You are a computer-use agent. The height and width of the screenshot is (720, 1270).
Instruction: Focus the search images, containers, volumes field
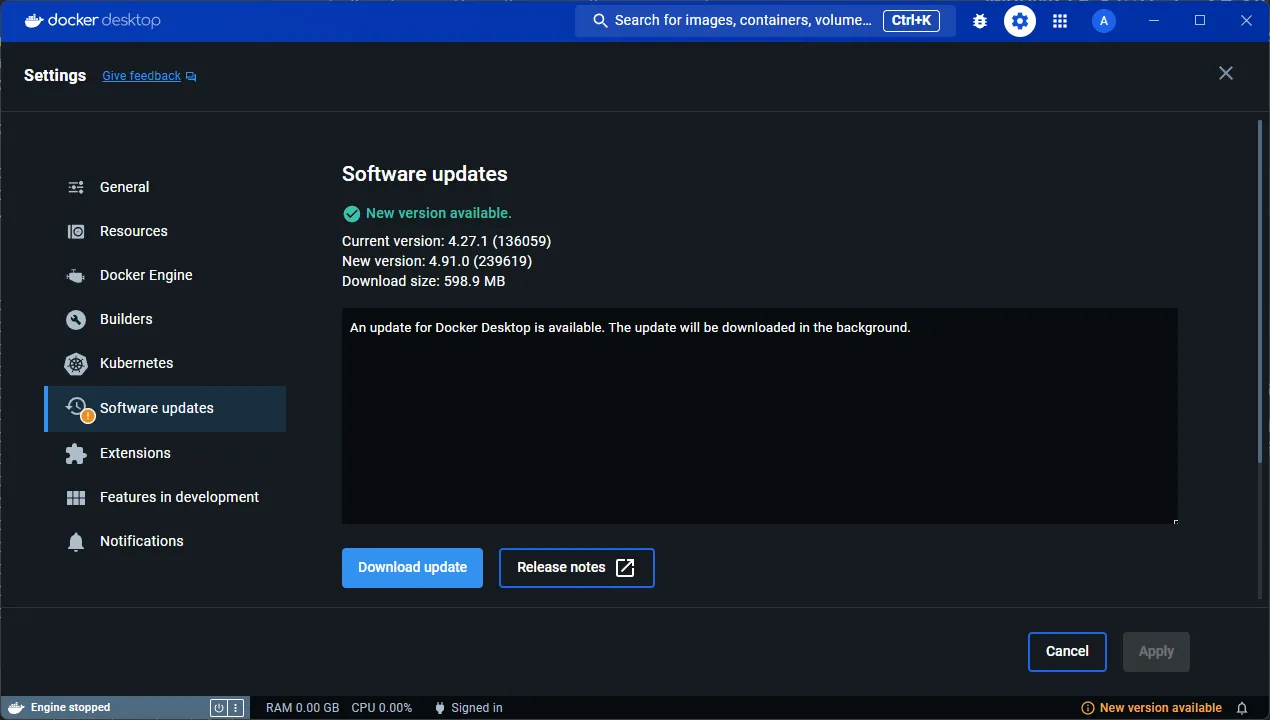[x=765, y=20]
